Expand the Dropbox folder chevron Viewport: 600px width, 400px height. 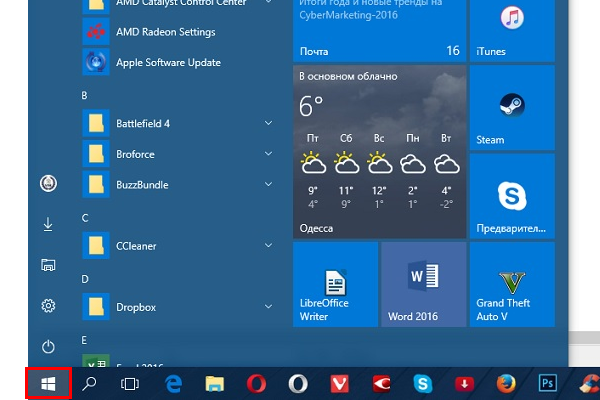coord(268,307)
